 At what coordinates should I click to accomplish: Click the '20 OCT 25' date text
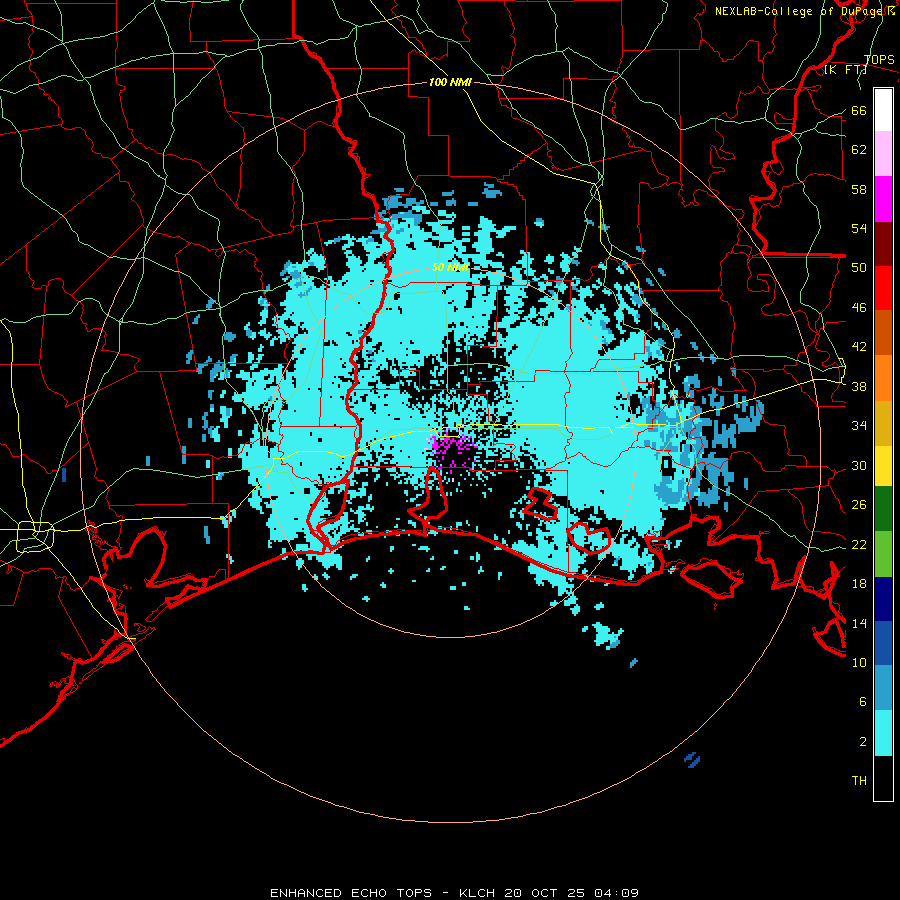546,893
